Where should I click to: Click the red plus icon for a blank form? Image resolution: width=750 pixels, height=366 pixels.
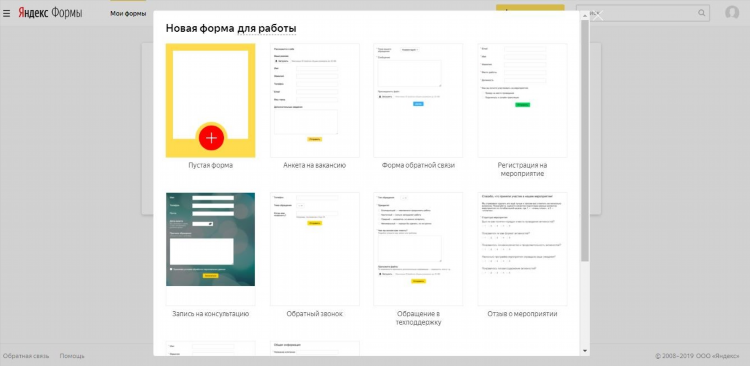211,138
